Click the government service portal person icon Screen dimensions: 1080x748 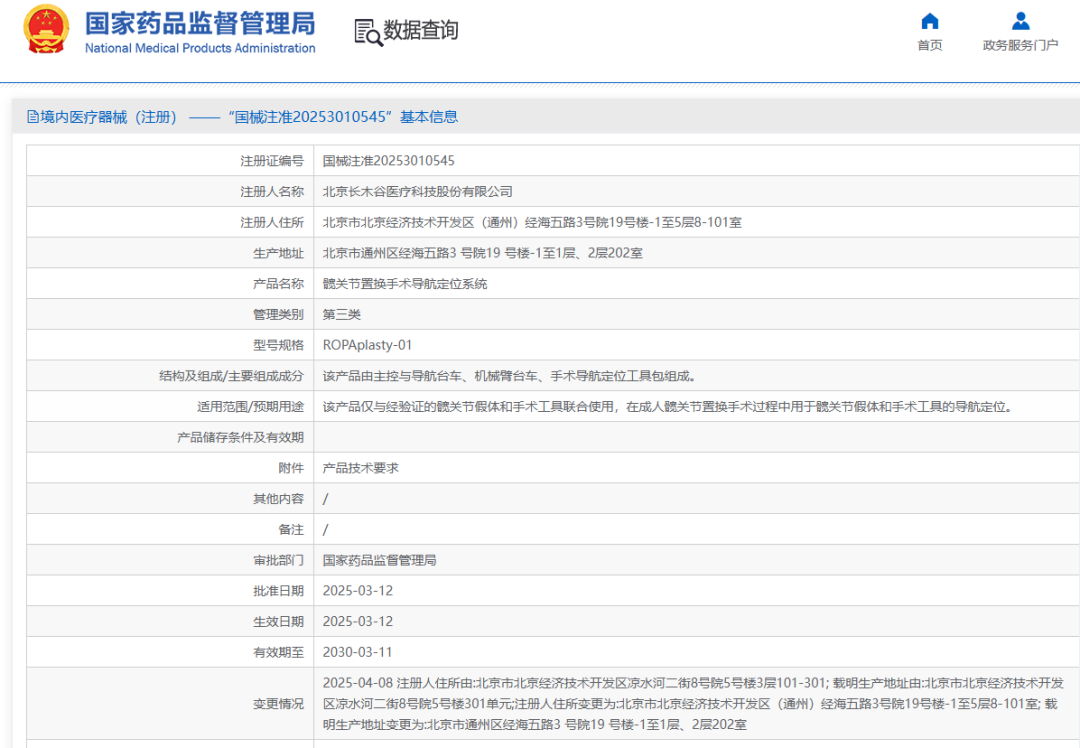[1020, 21]
